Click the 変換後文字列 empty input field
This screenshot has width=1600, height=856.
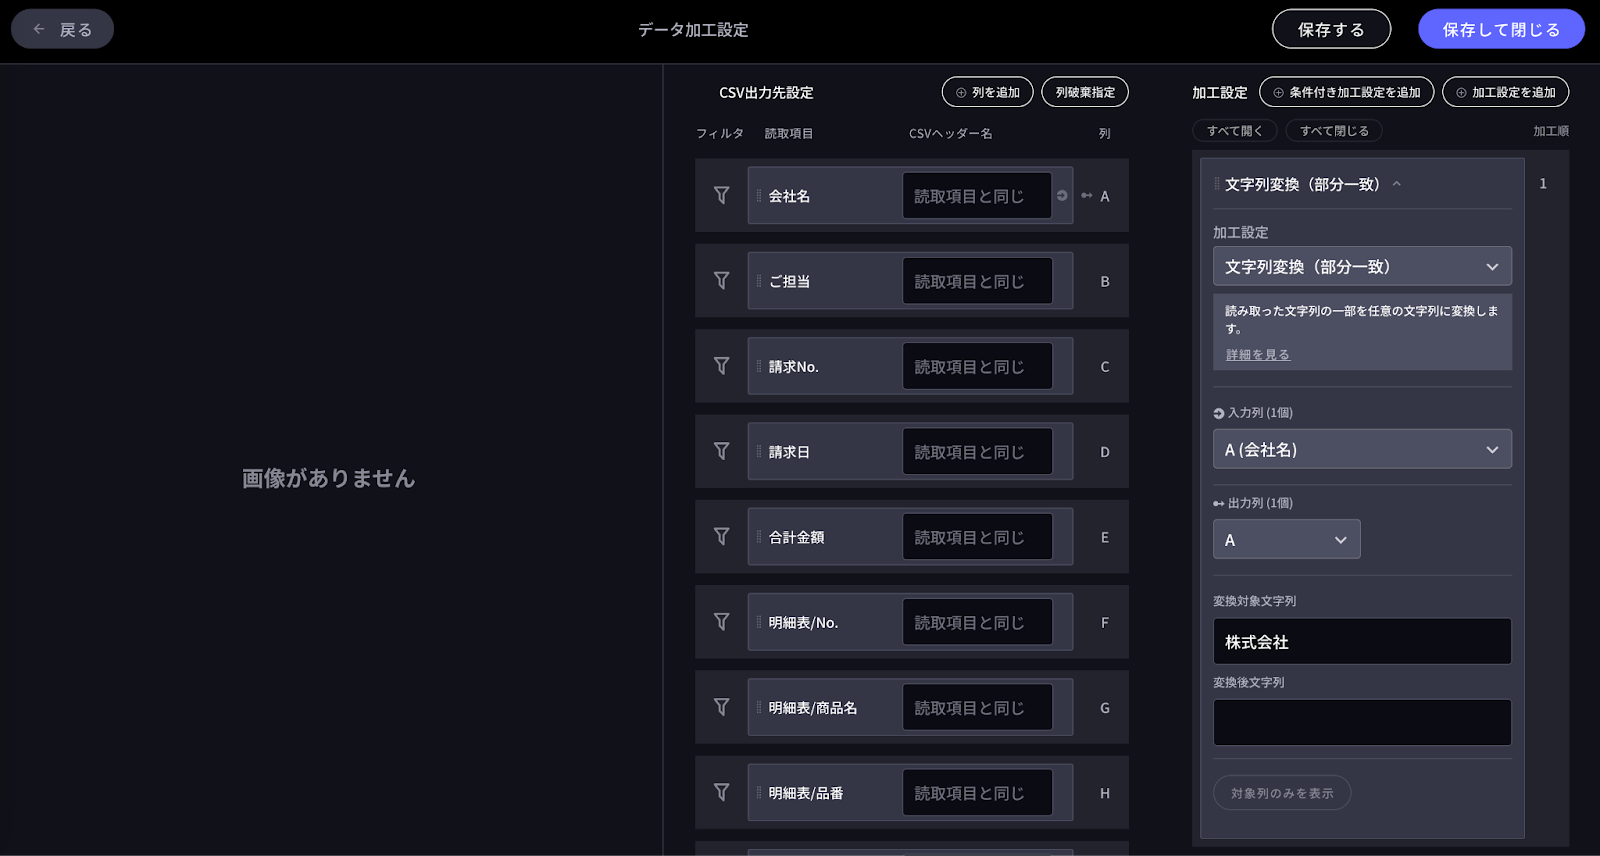click(x=1361, y=722)
